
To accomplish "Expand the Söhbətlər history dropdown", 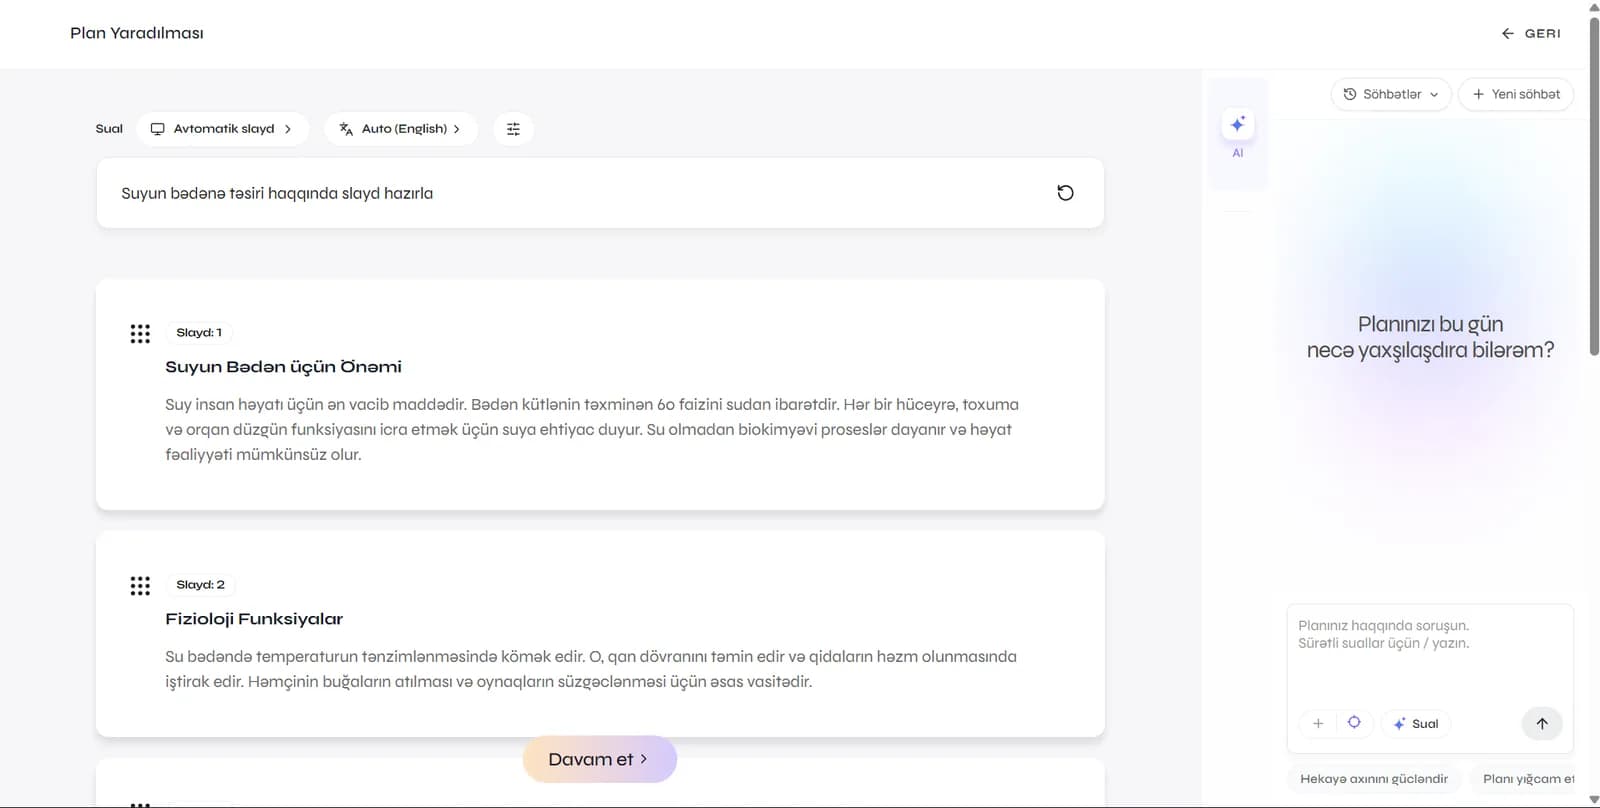I will pos(1391,94).
